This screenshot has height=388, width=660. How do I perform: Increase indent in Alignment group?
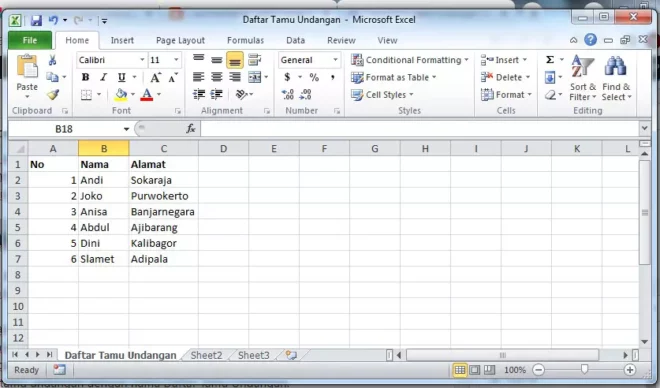pyautogui.click(x=216, y=94)
